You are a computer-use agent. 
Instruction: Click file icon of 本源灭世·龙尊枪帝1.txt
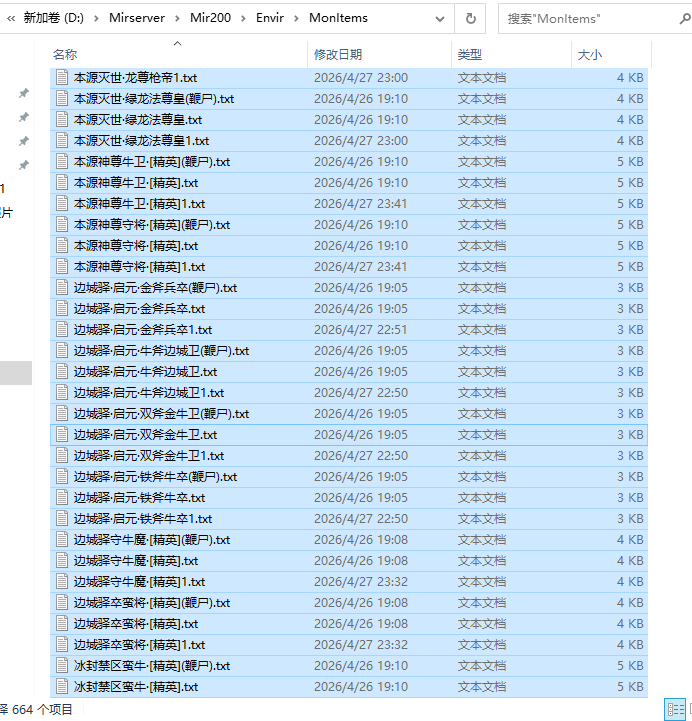pos(62,77)
